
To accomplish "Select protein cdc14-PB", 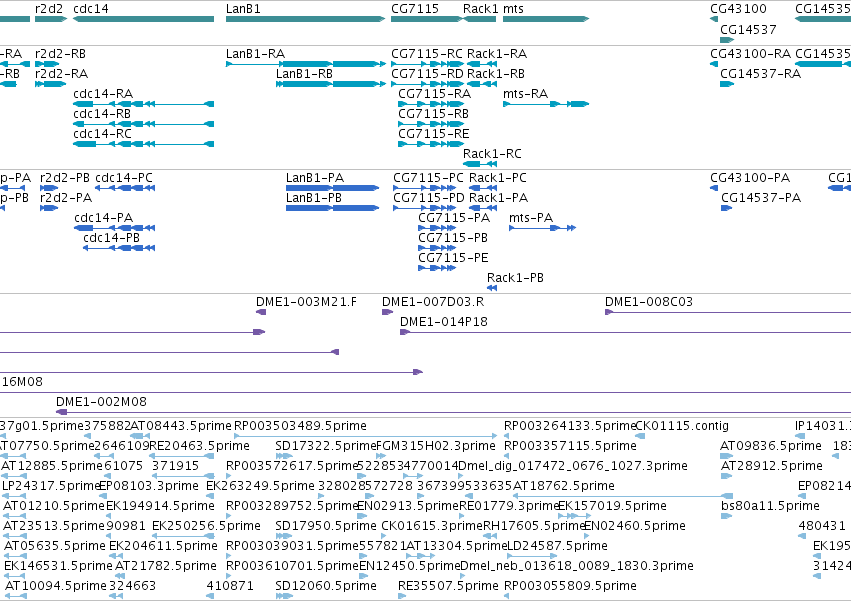I will (119, 248).
